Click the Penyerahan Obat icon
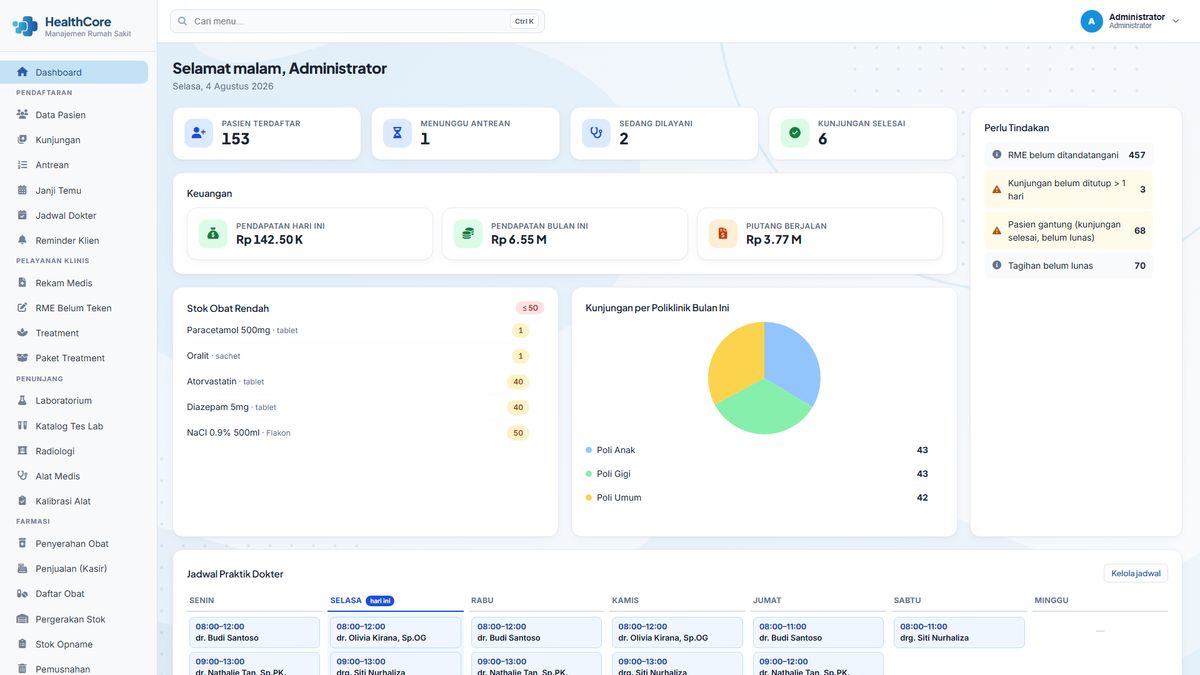1200x675 pixels. coord(22,544)
